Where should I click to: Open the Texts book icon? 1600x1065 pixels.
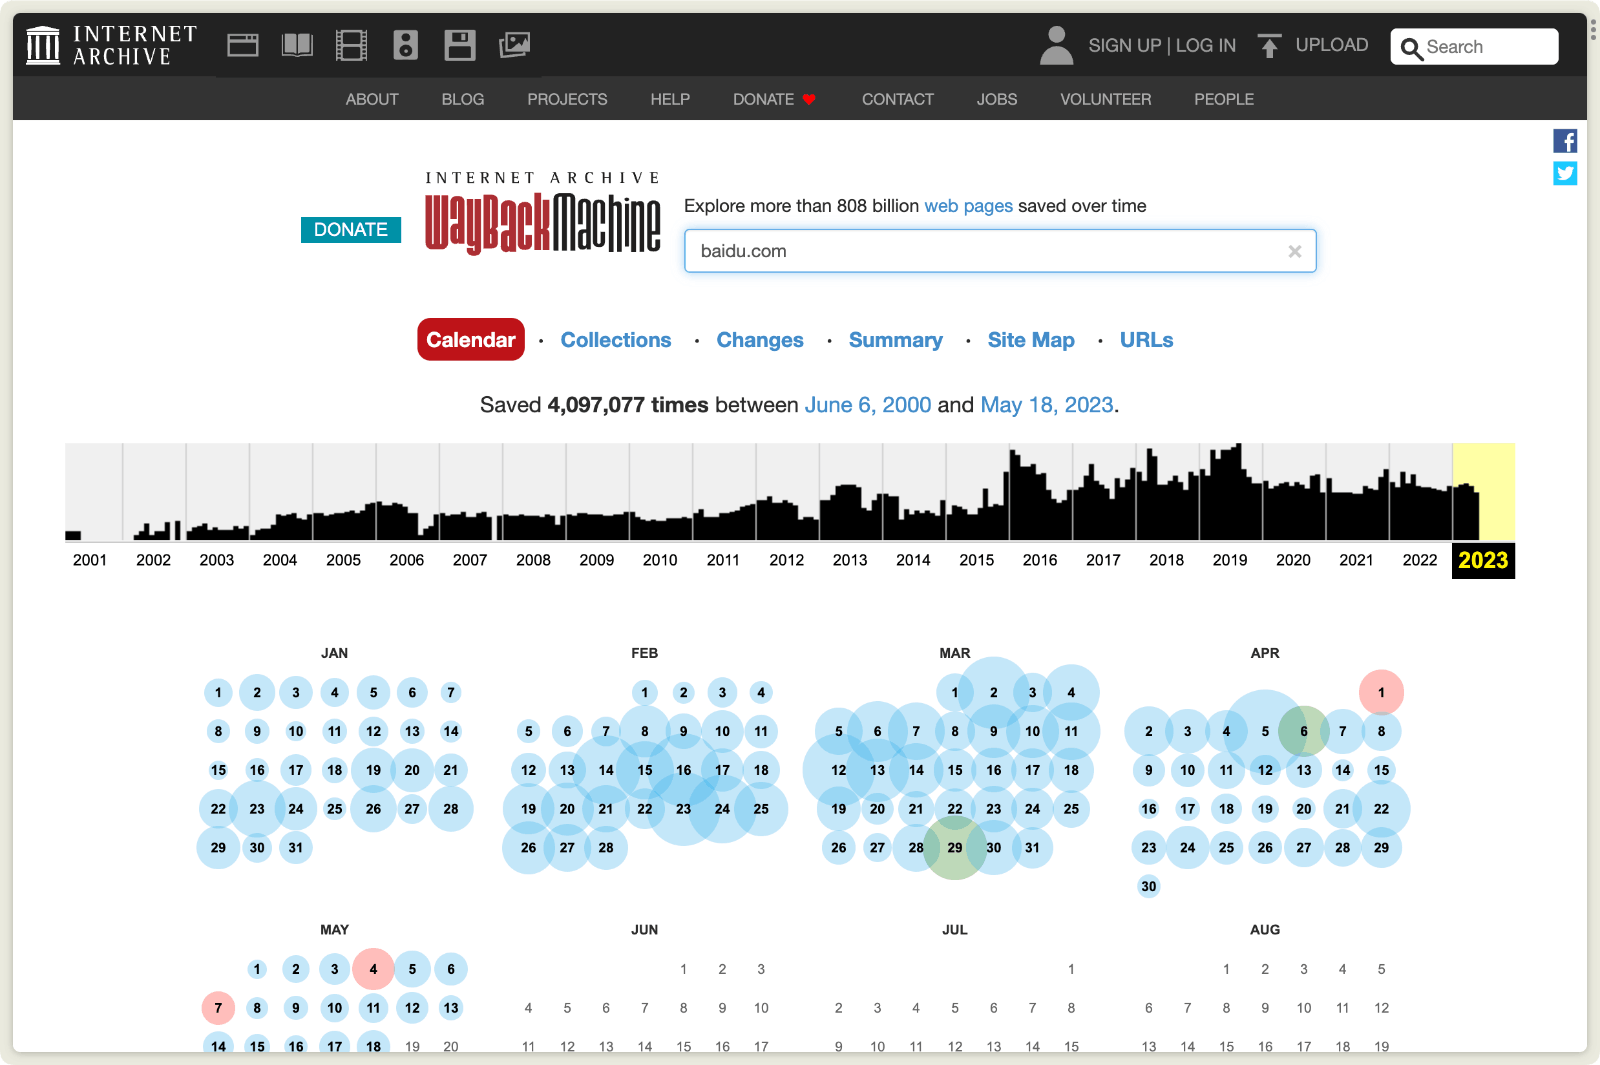coord(297,45)
